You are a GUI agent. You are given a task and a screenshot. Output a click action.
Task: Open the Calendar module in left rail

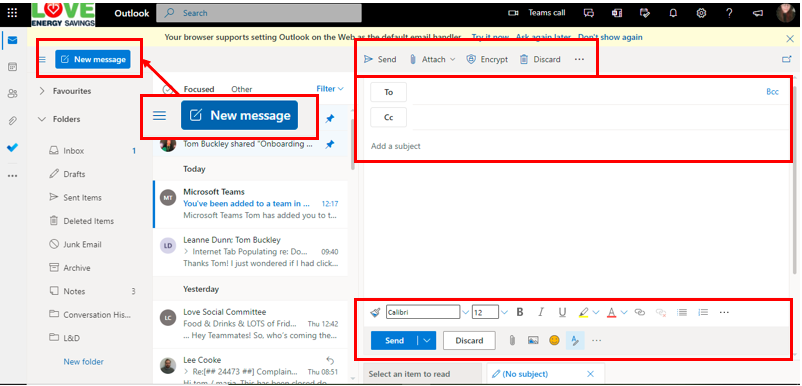(x=12, y=67)
